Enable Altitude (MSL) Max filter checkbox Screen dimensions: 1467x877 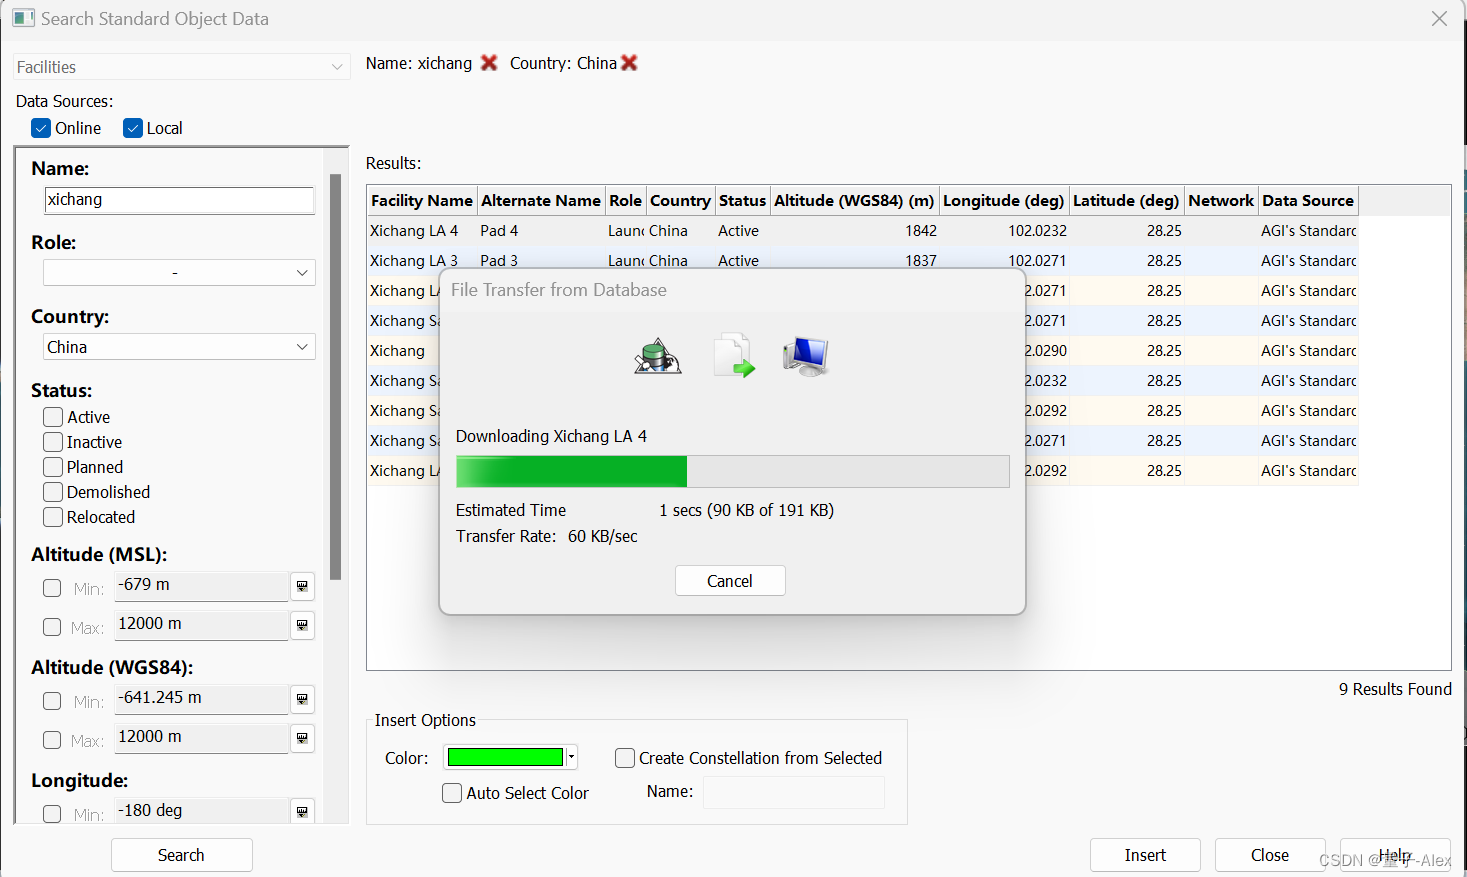tap(52, 627)
